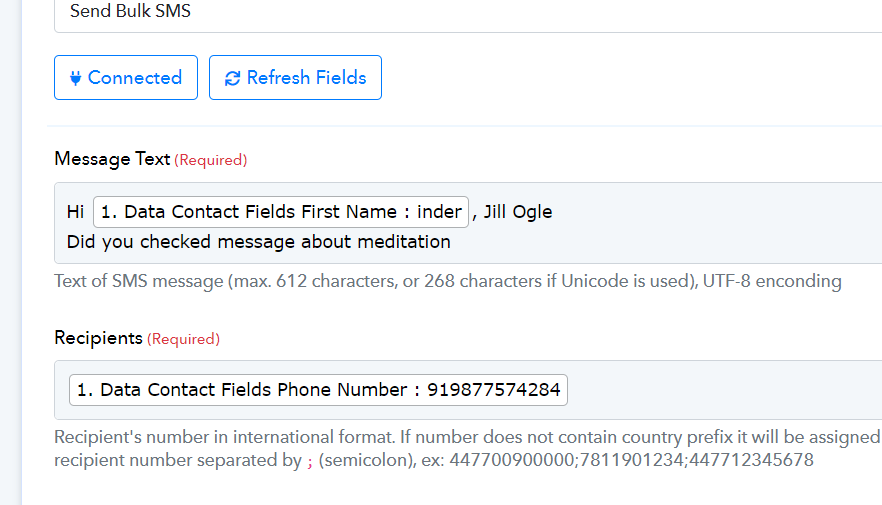Viewport: 882px width, 505px height.
Task: Click the Required marker beside Message Text
Action: 211,160
